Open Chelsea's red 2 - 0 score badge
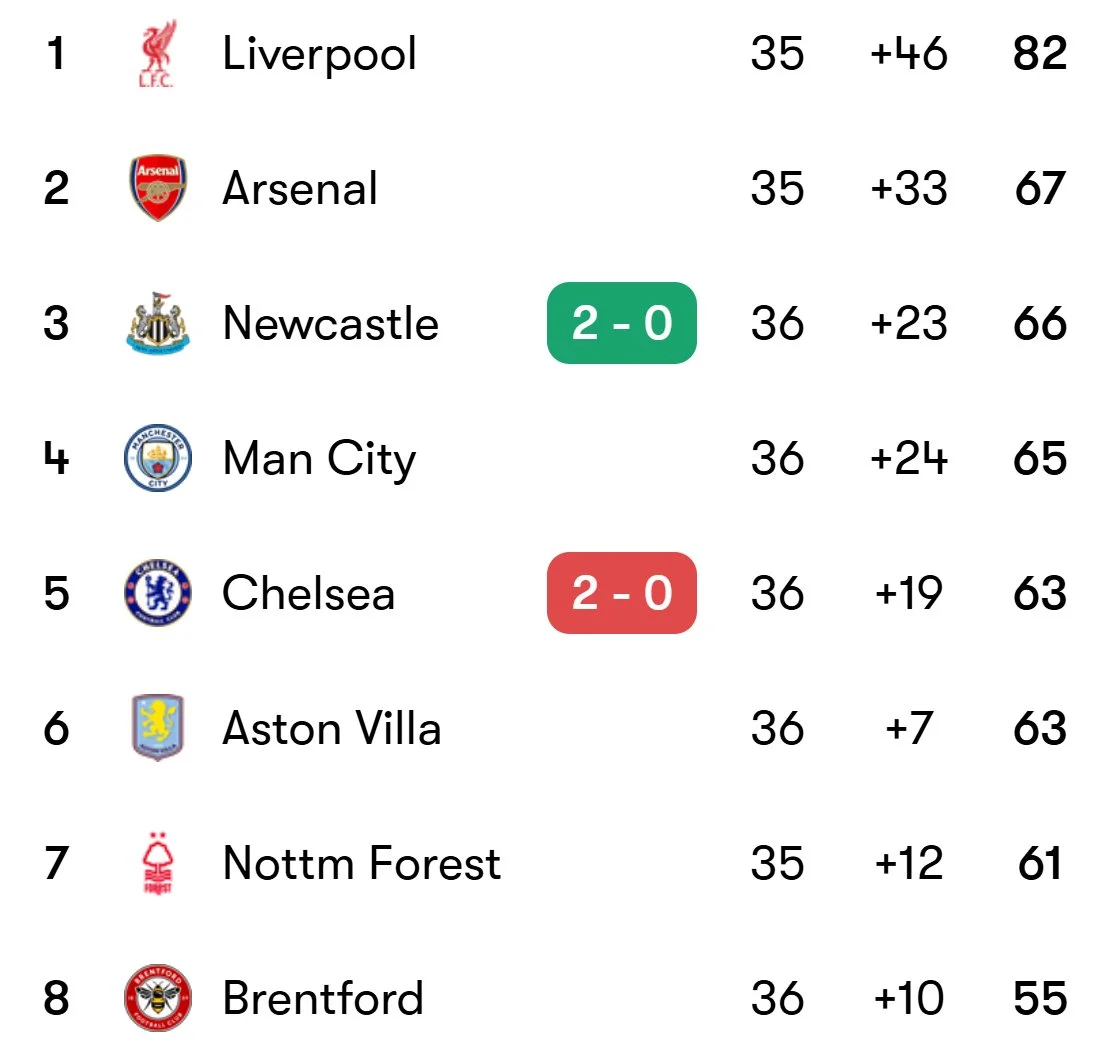1112x1052 pixels. (621, 593)
